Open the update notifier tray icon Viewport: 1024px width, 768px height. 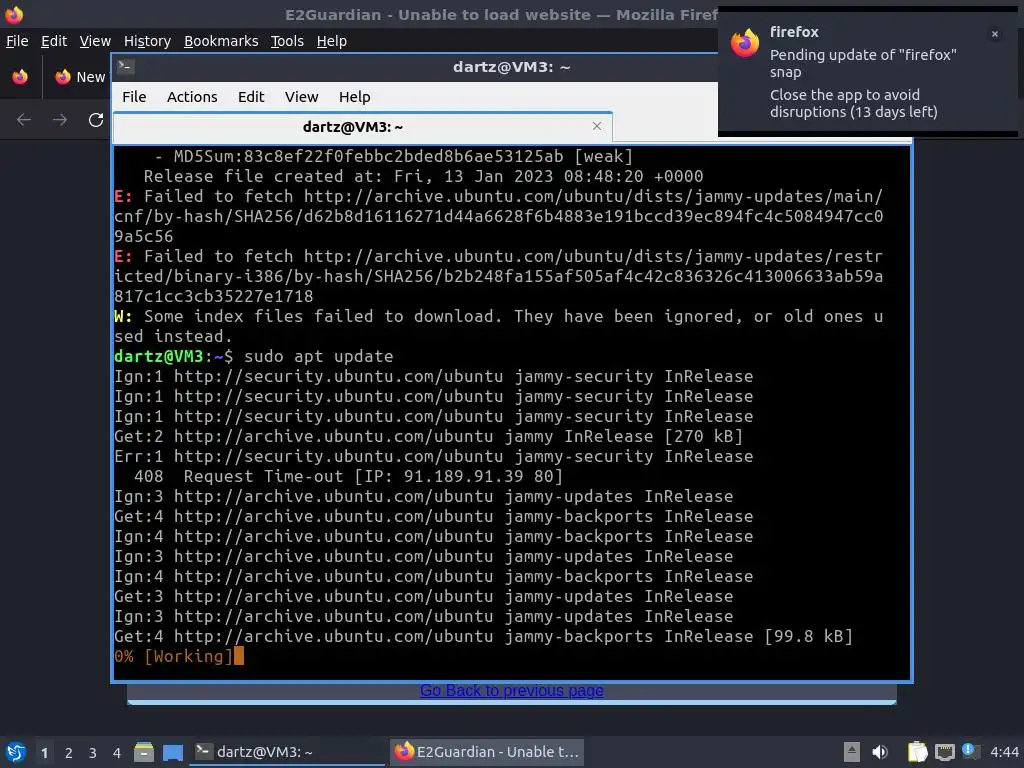point(970,751)
